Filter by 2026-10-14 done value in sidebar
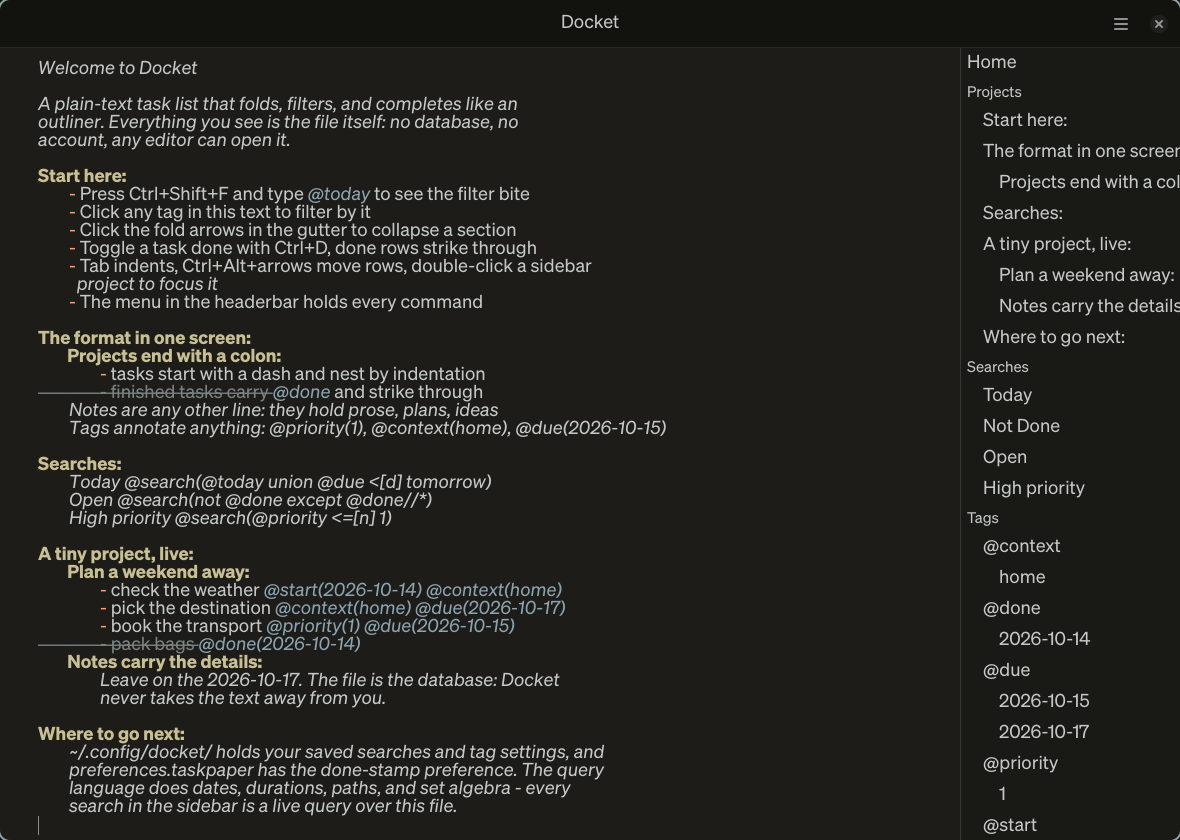The height and width of the screenshot is (840, 1180). 1044,638
